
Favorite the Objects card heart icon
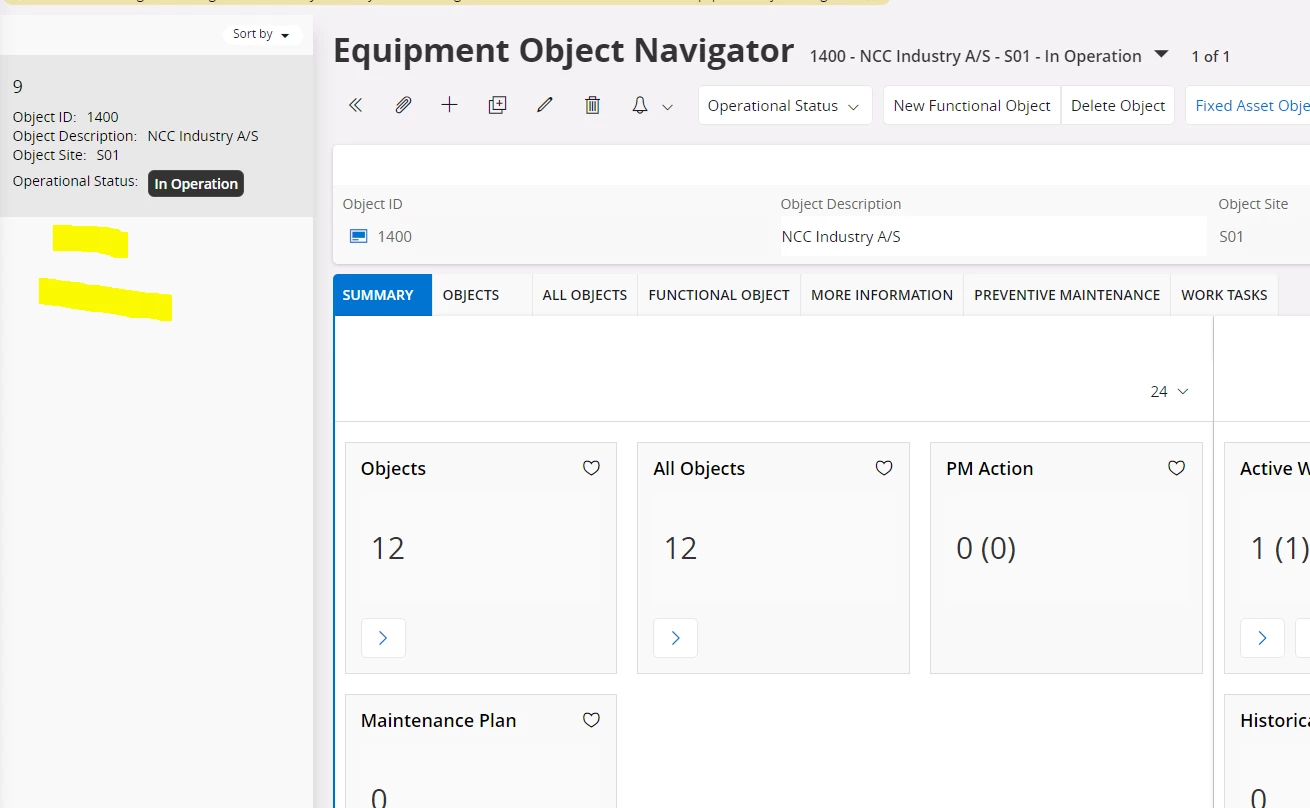(591, 468)
